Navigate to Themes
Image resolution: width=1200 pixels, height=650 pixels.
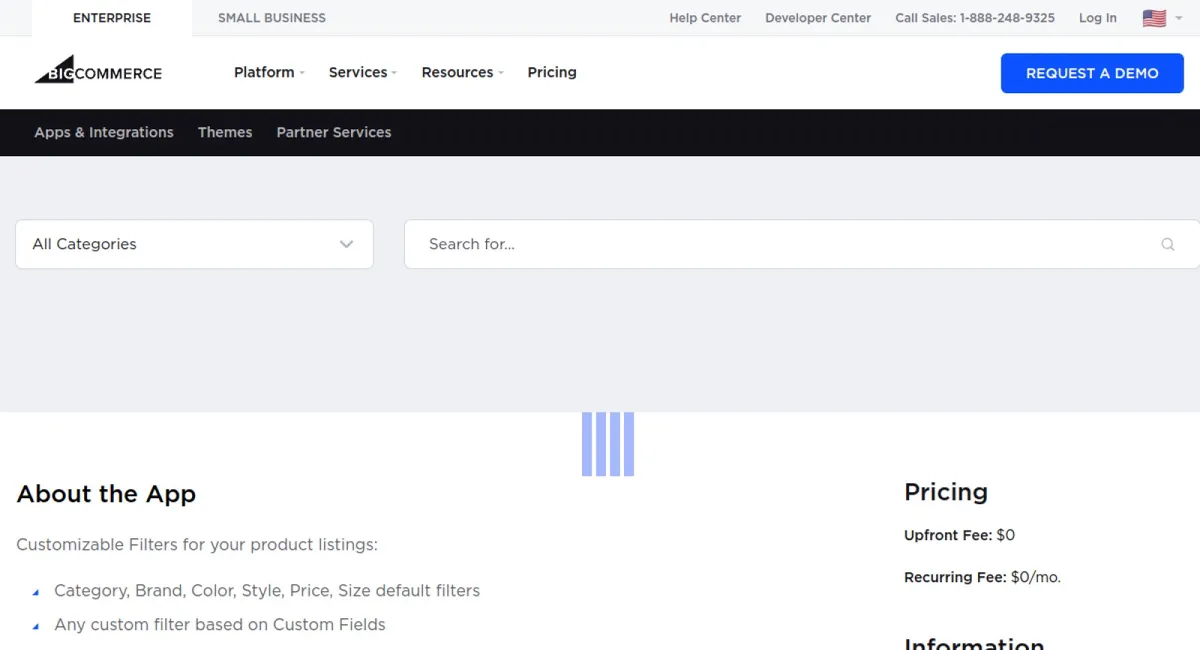[225, 132]
